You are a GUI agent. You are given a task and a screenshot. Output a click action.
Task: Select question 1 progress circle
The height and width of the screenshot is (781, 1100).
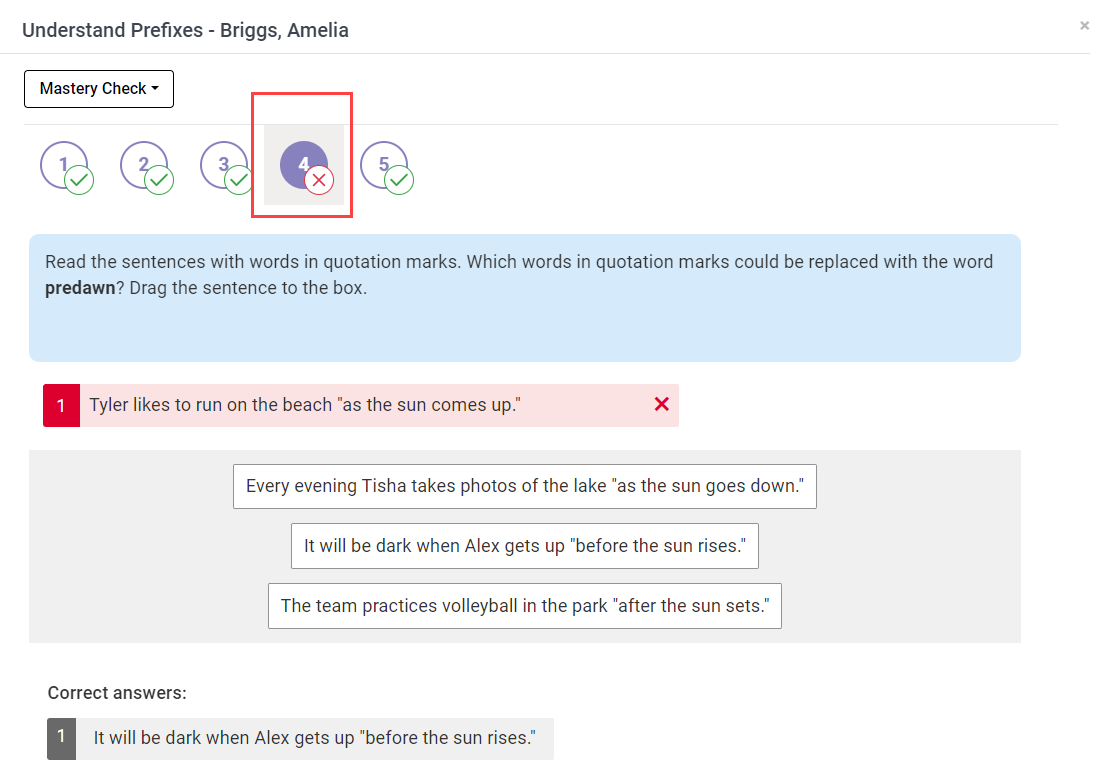coord(65,165)
